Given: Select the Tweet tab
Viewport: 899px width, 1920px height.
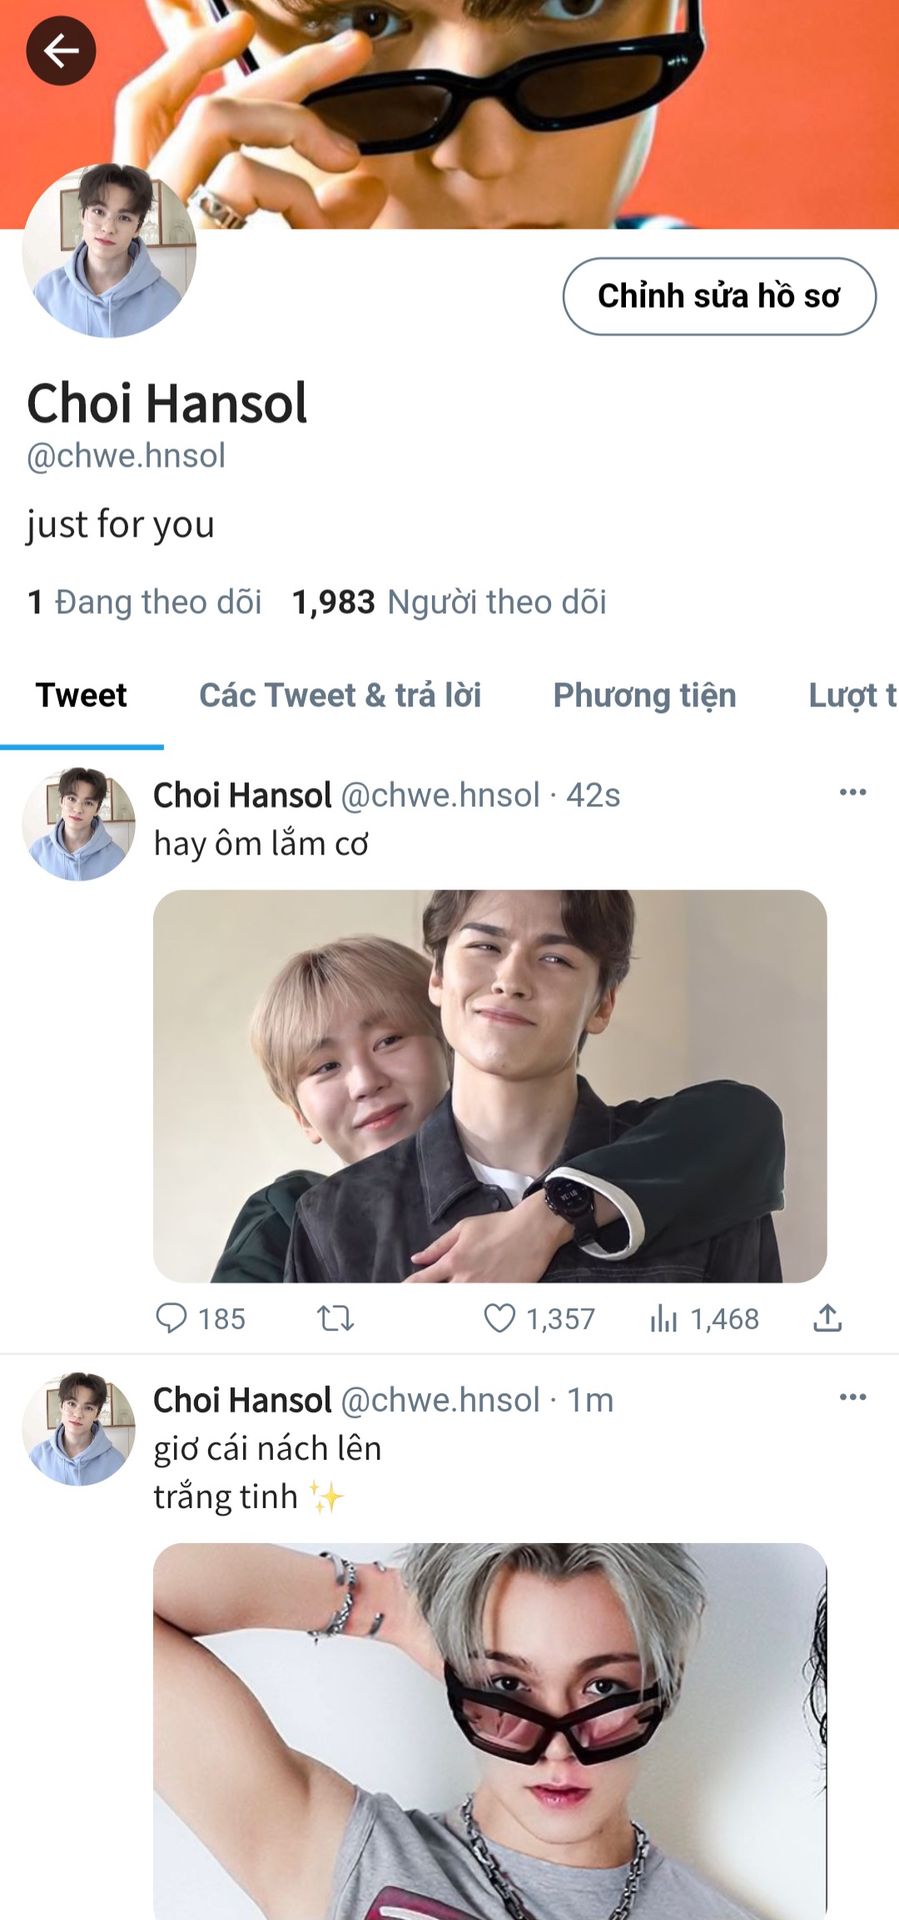Looking at the screenshot, I should pyautogui.click(x=81, y=695).
